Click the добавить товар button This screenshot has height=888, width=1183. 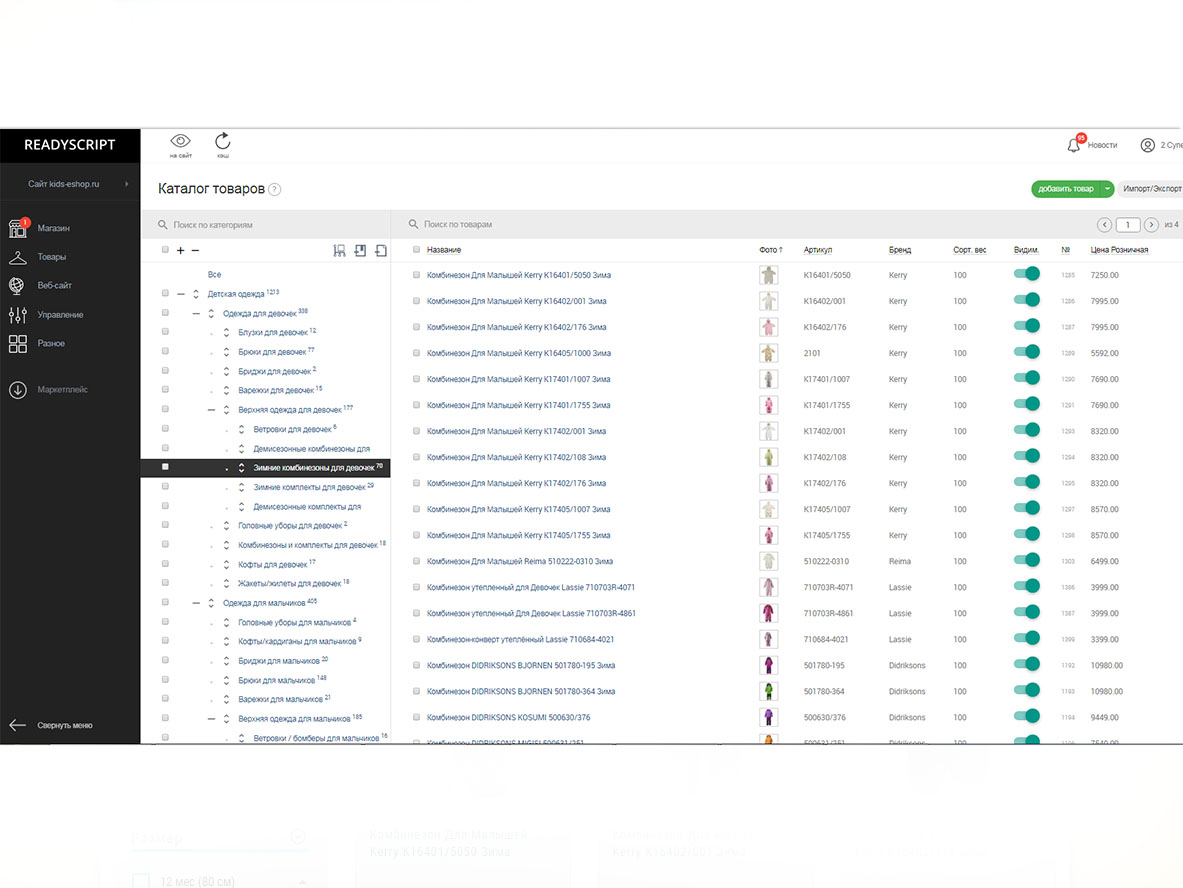tap(1065, 189)
